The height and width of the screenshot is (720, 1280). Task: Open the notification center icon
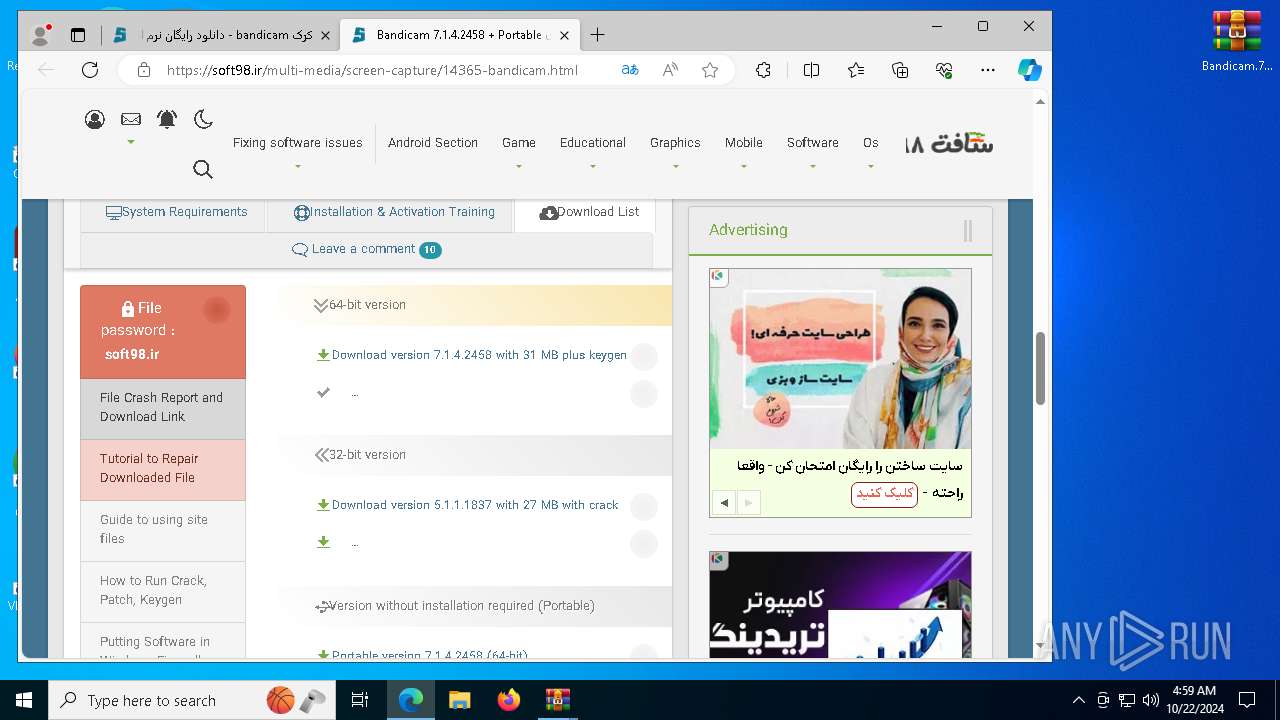[x=1247, y=700]
